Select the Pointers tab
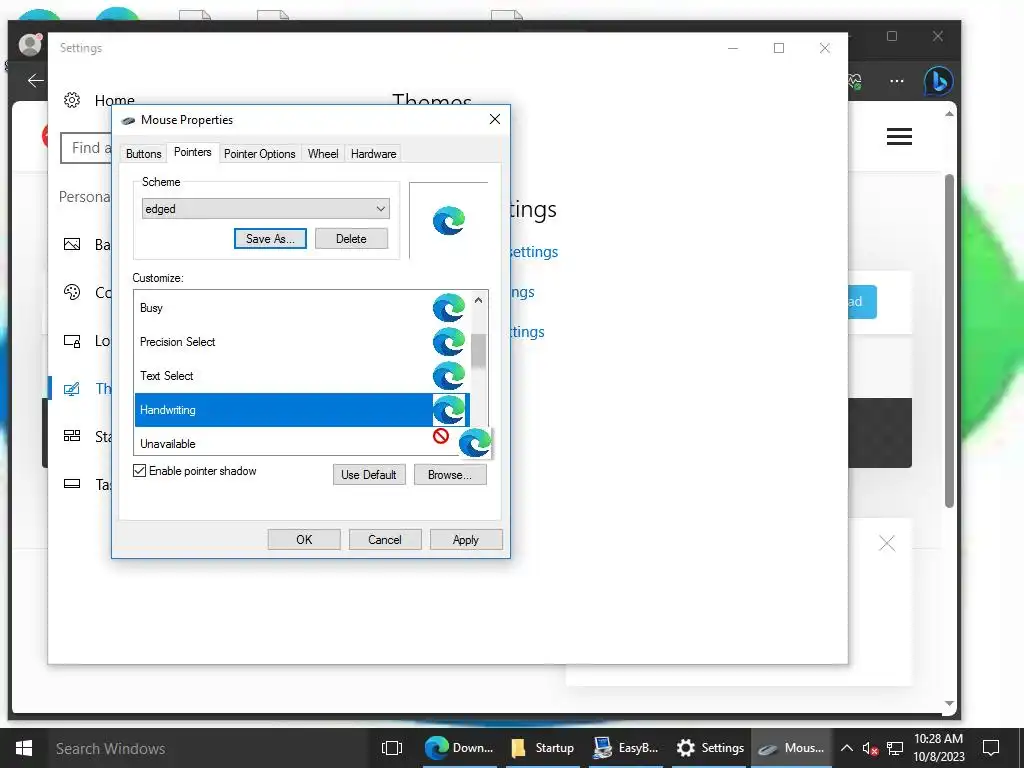 [x=193, y=152]
